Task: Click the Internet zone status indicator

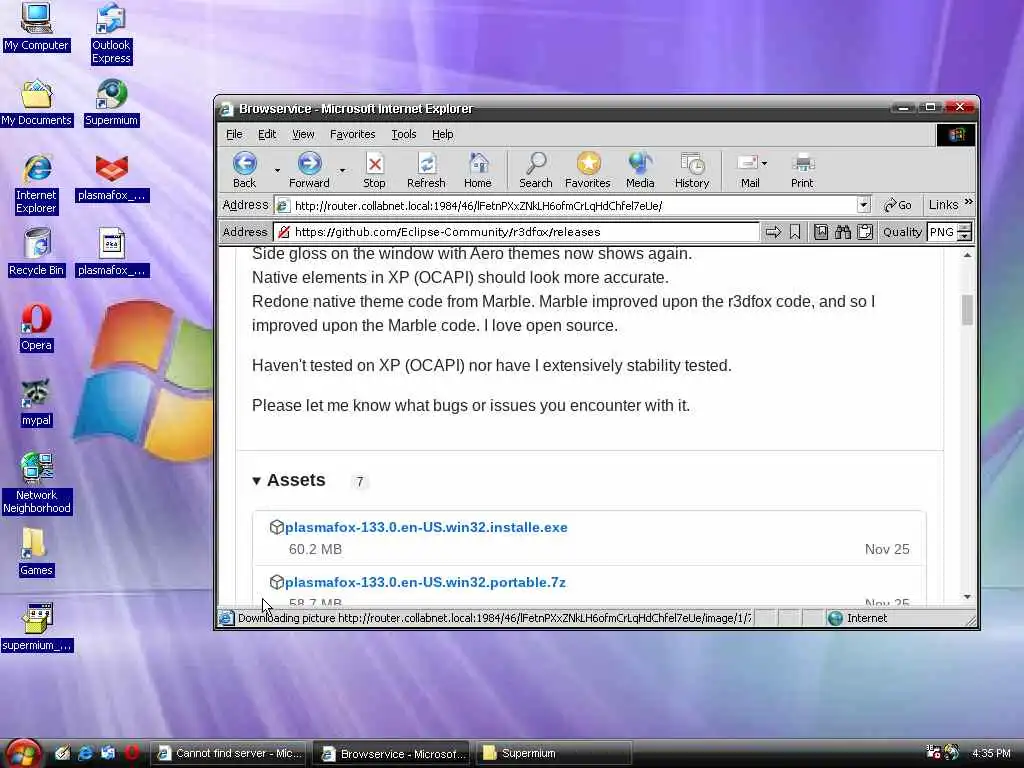Action: (857, 618)
